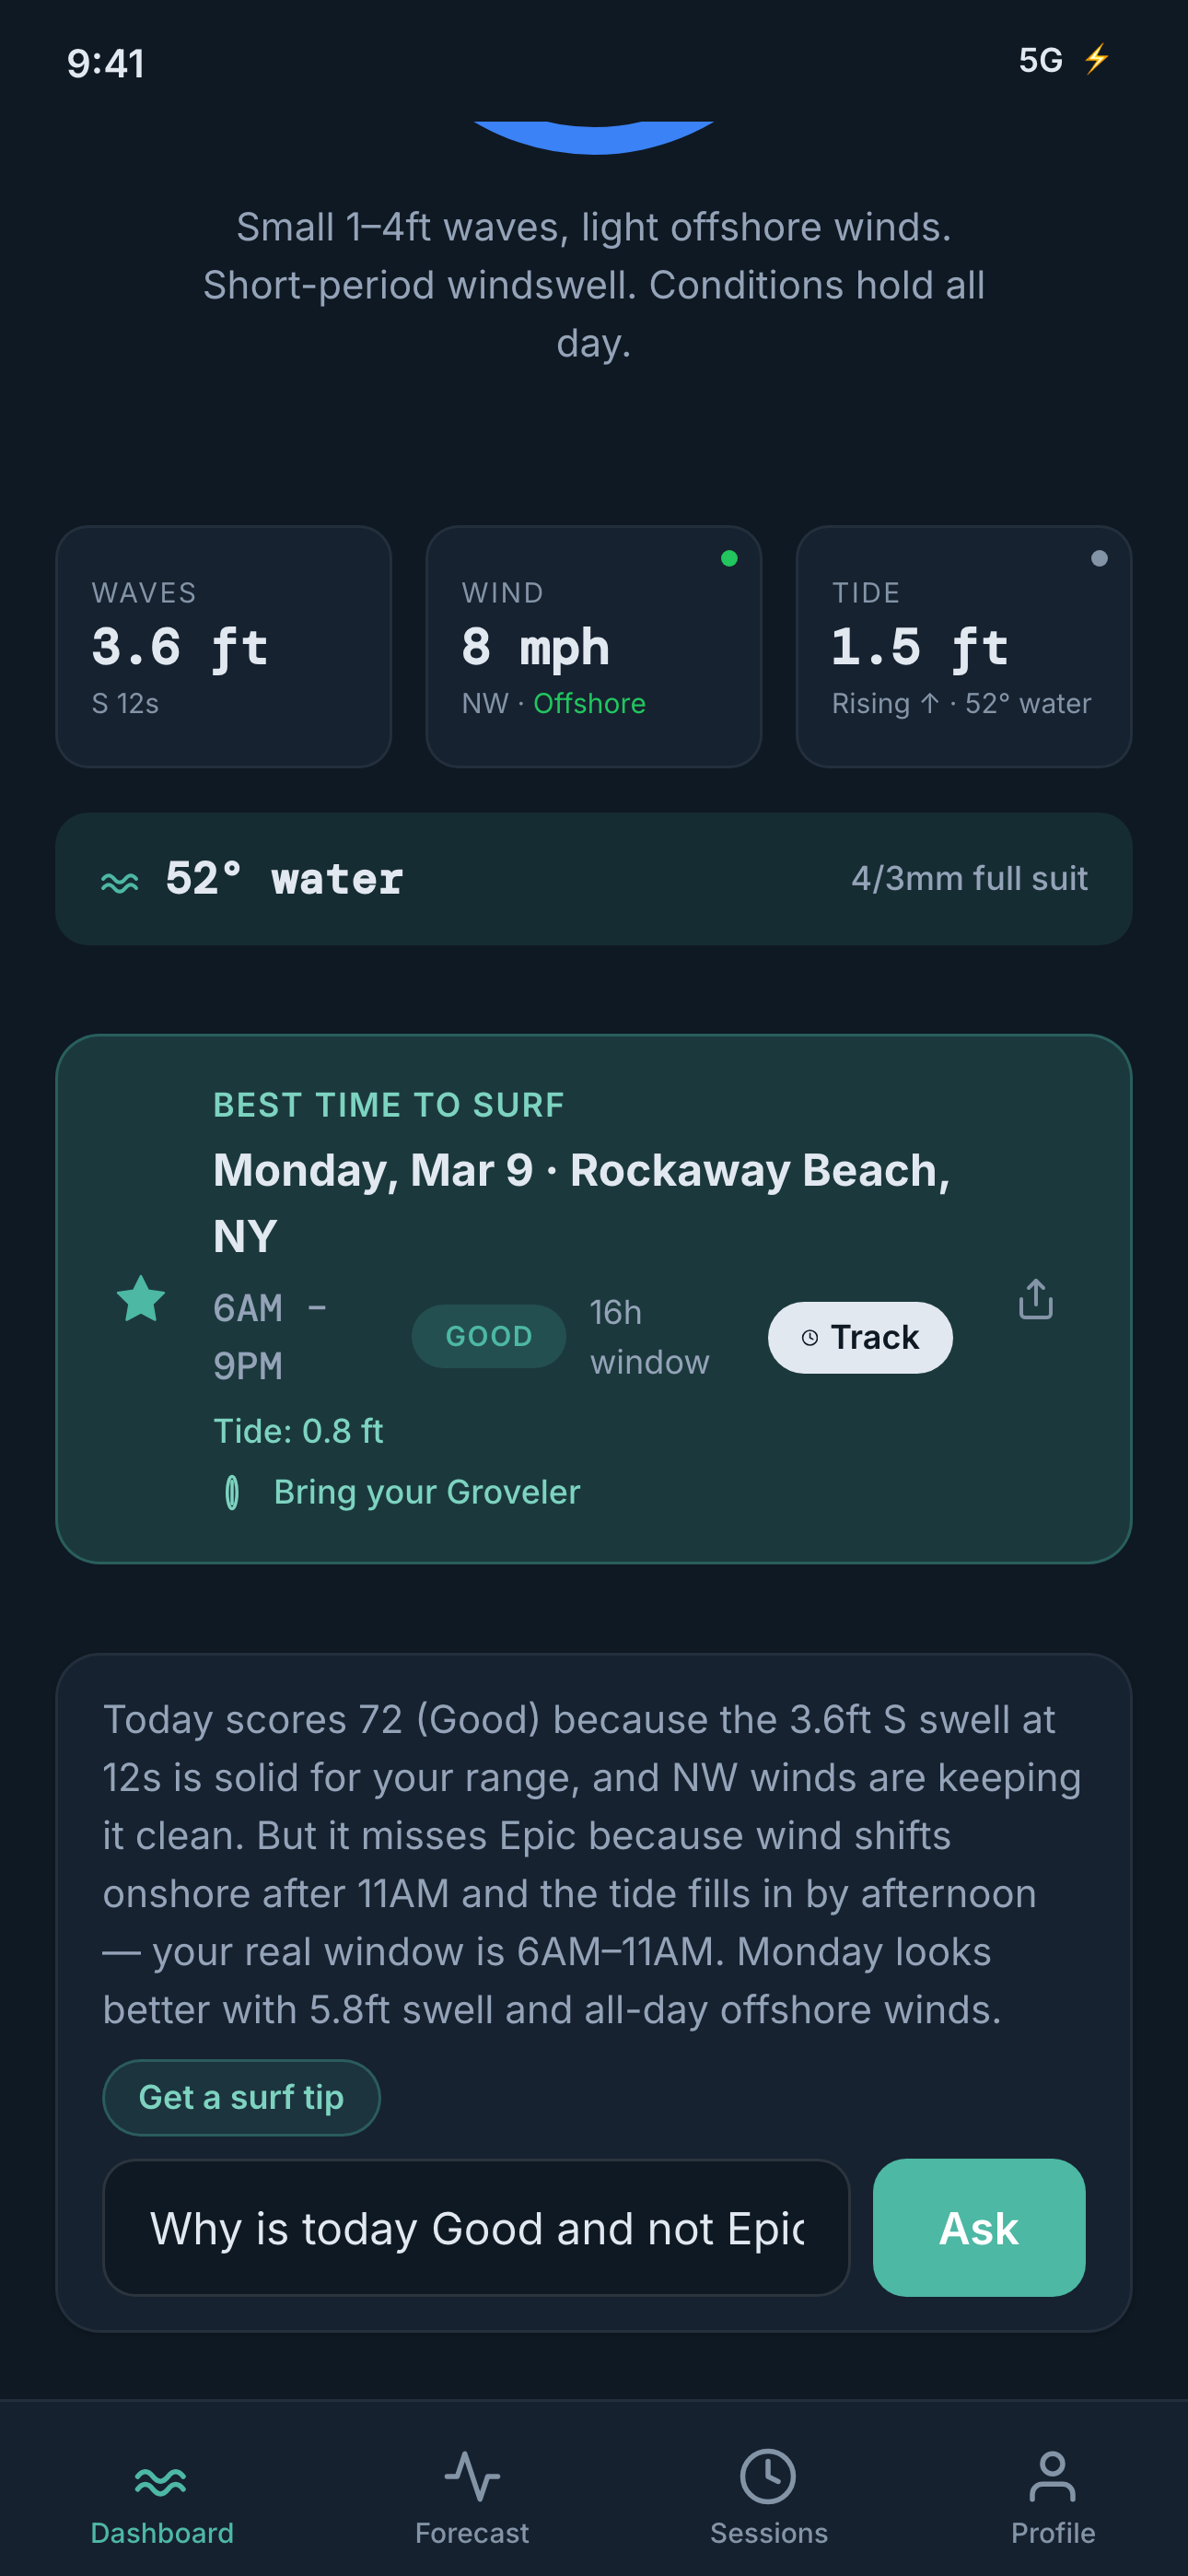Tap the star icon beside best time

click(141, 1299)
